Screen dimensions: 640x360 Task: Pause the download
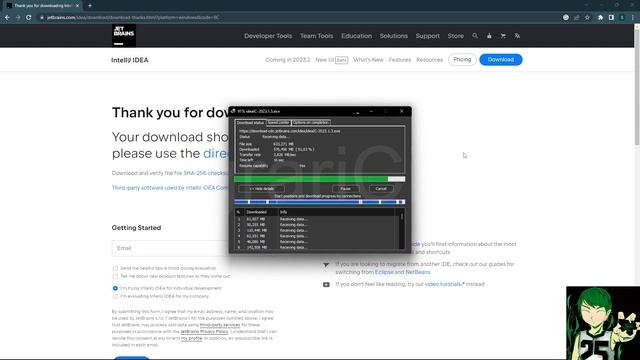346,189
